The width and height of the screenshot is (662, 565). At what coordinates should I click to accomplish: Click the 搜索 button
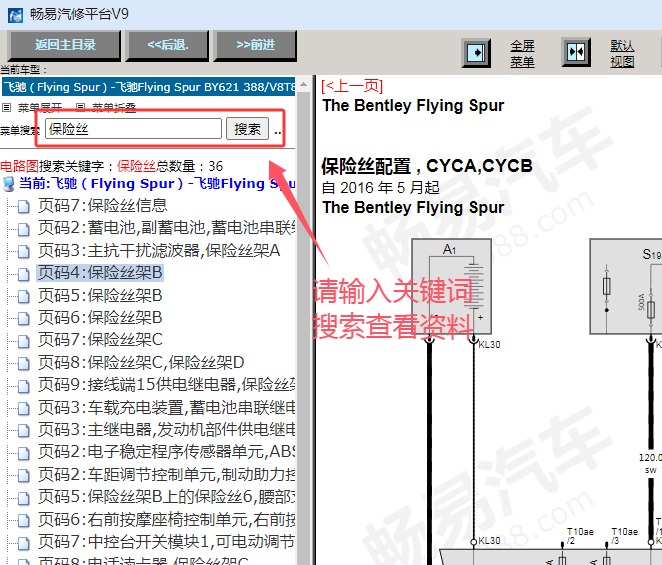tap(247, 129)
